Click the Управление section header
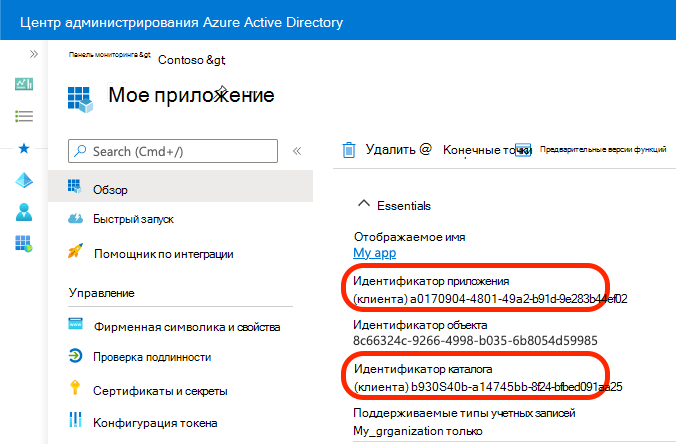 [x=102, y=293]
